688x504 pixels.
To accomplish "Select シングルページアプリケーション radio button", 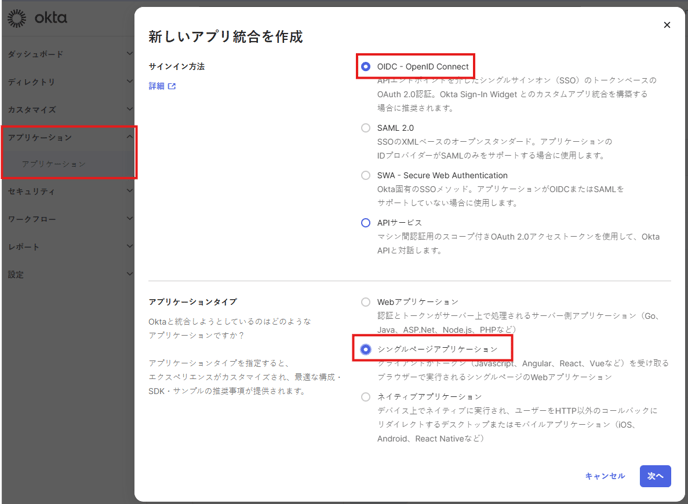I will pyautogui.click(x=366, y=349).
